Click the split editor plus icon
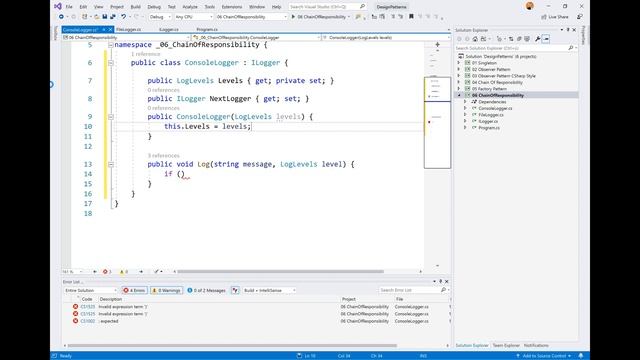Screen dimensions: 640x360 point(438,44)
